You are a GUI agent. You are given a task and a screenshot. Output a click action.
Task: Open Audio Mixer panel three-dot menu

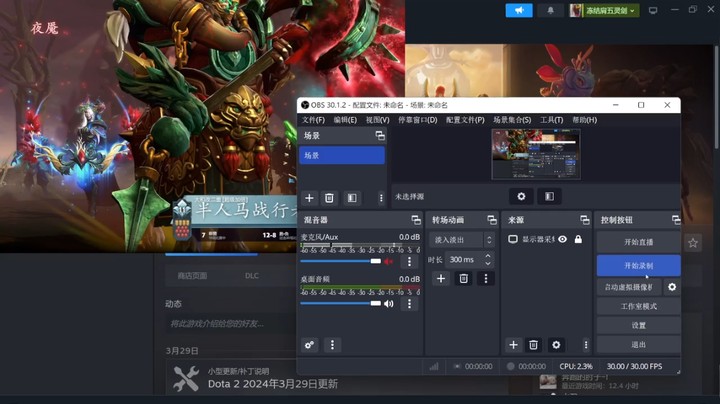(x=332, y=345)
